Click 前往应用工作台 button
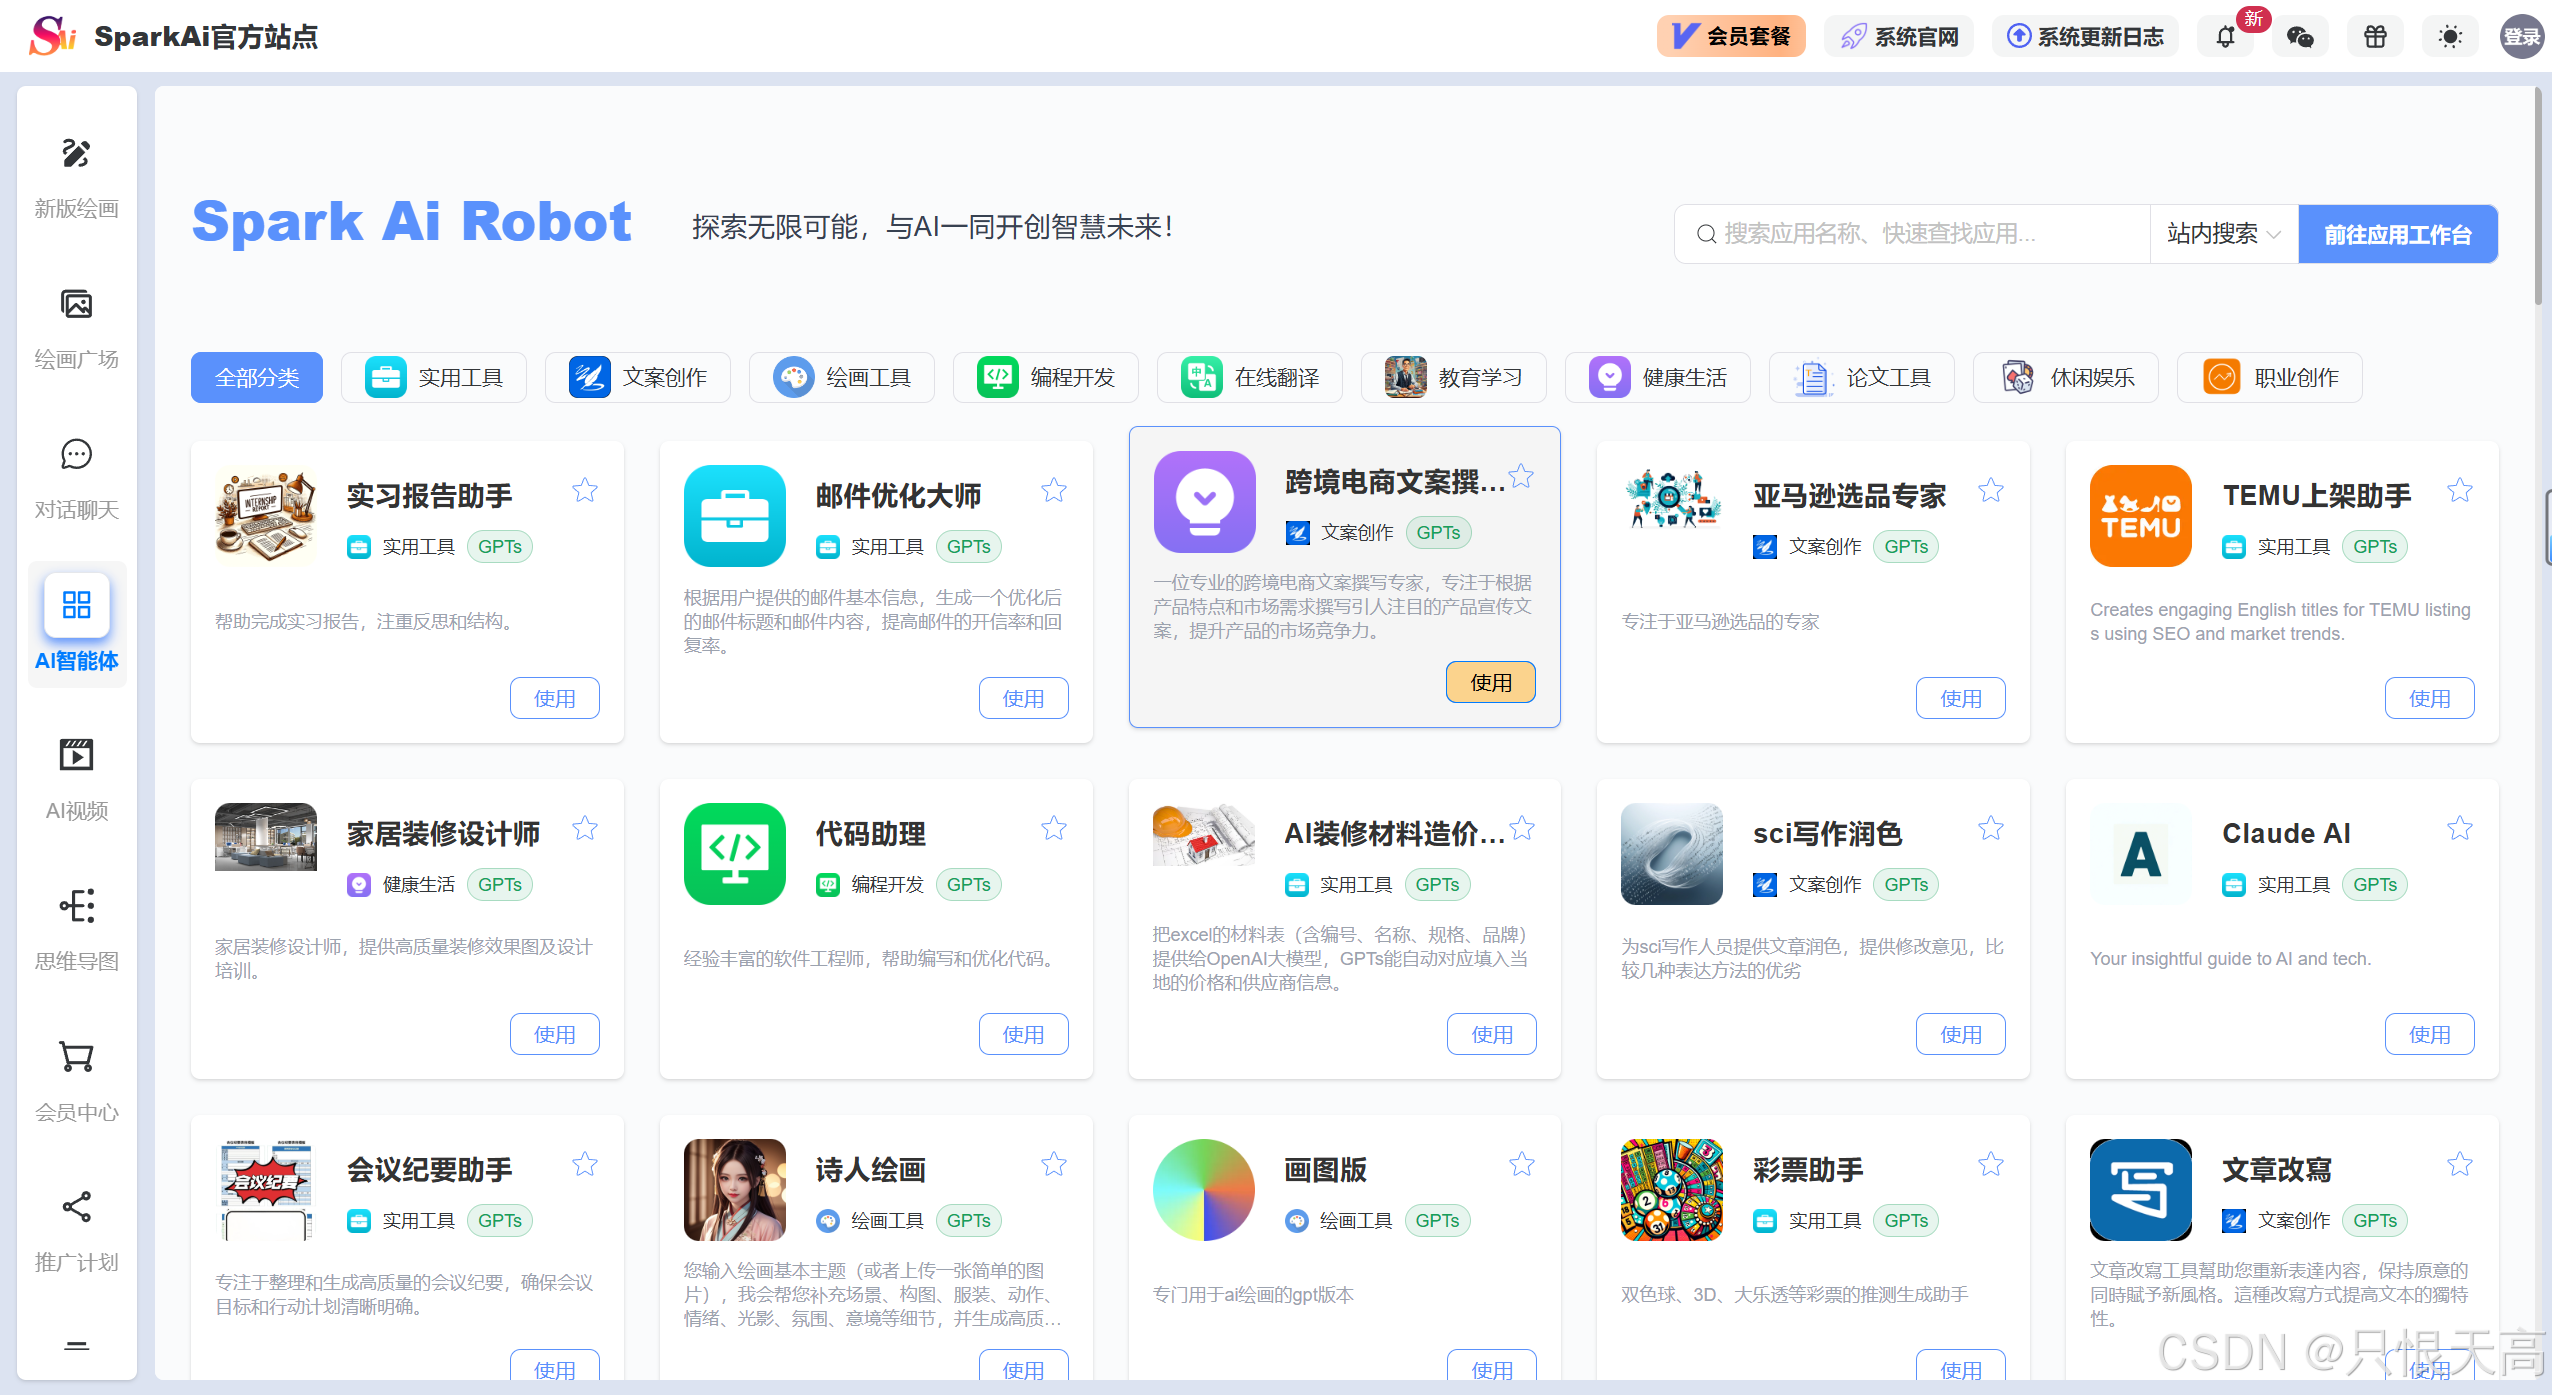Screen dimensions: 2552x1395 (x=2397, y=234)
